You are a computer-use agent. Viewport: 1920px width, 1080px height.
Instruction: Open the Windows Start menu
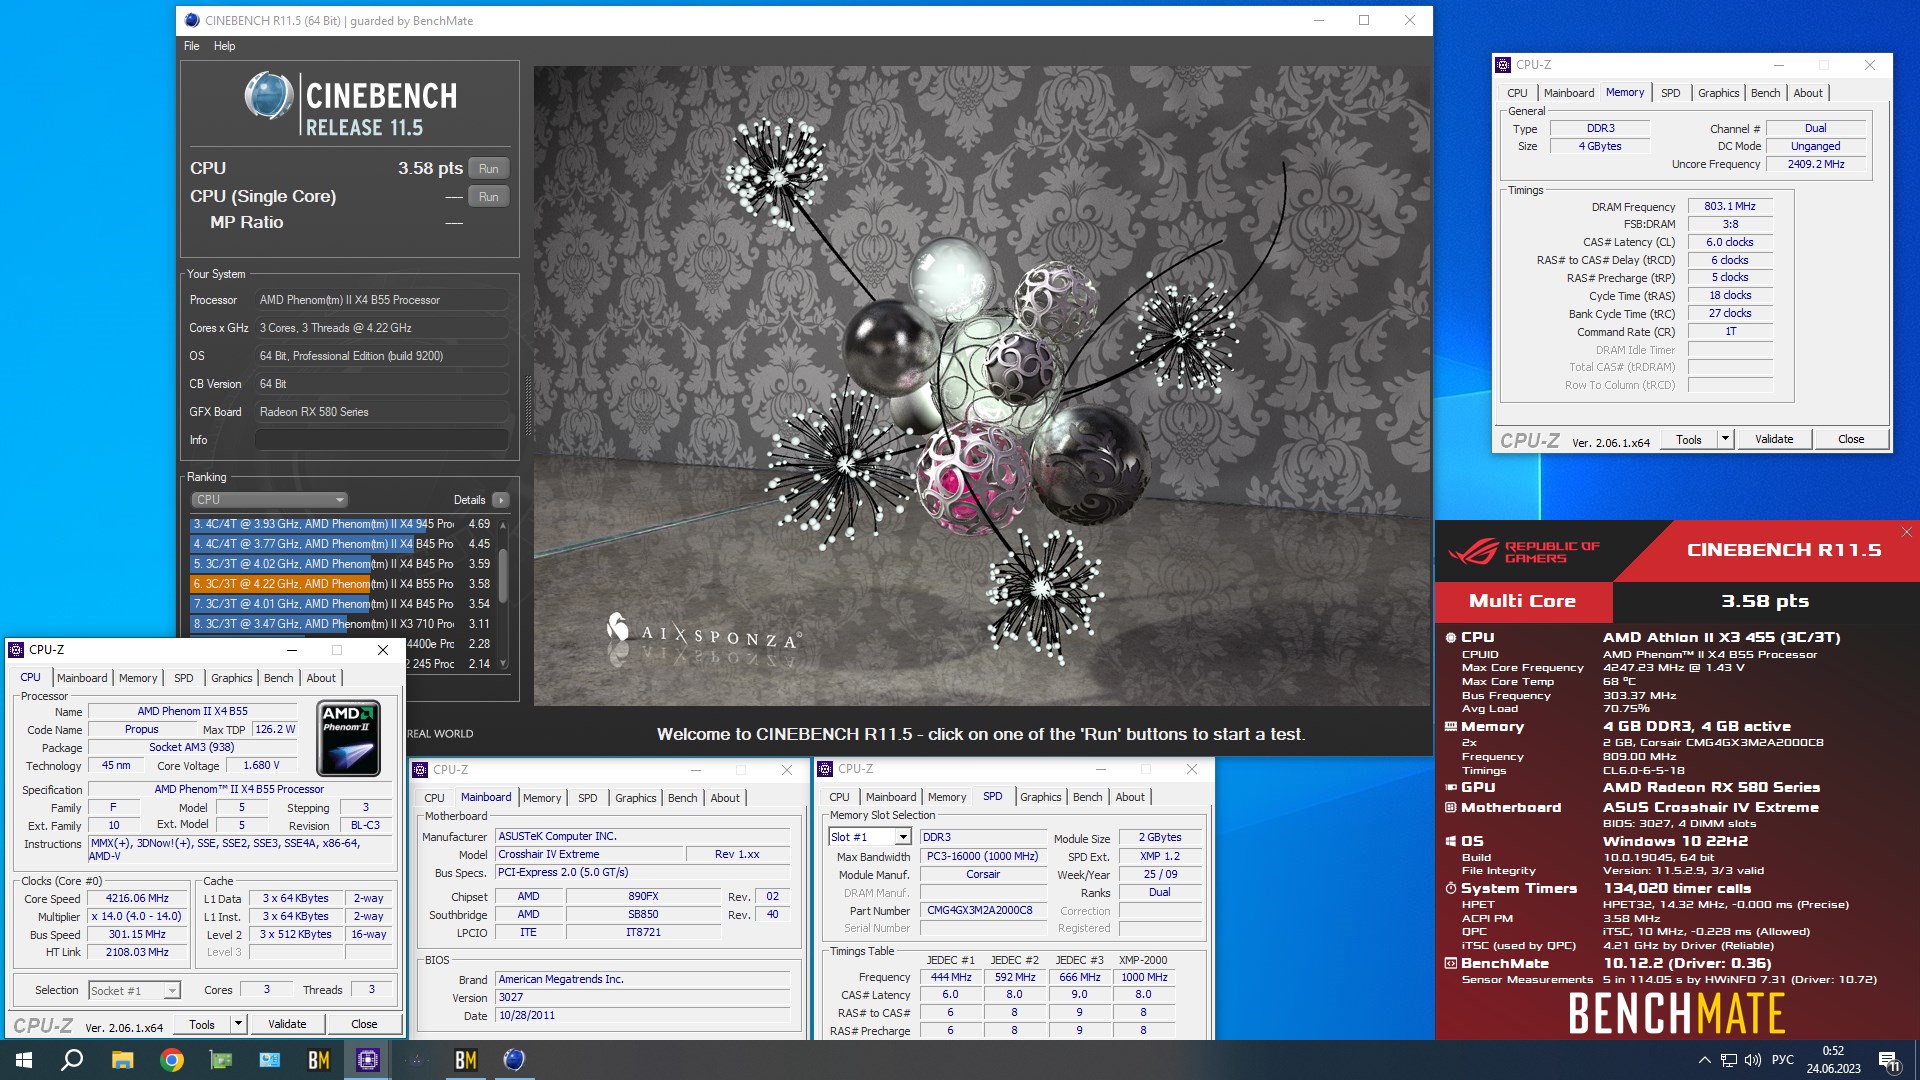(x=24, y=1060)
